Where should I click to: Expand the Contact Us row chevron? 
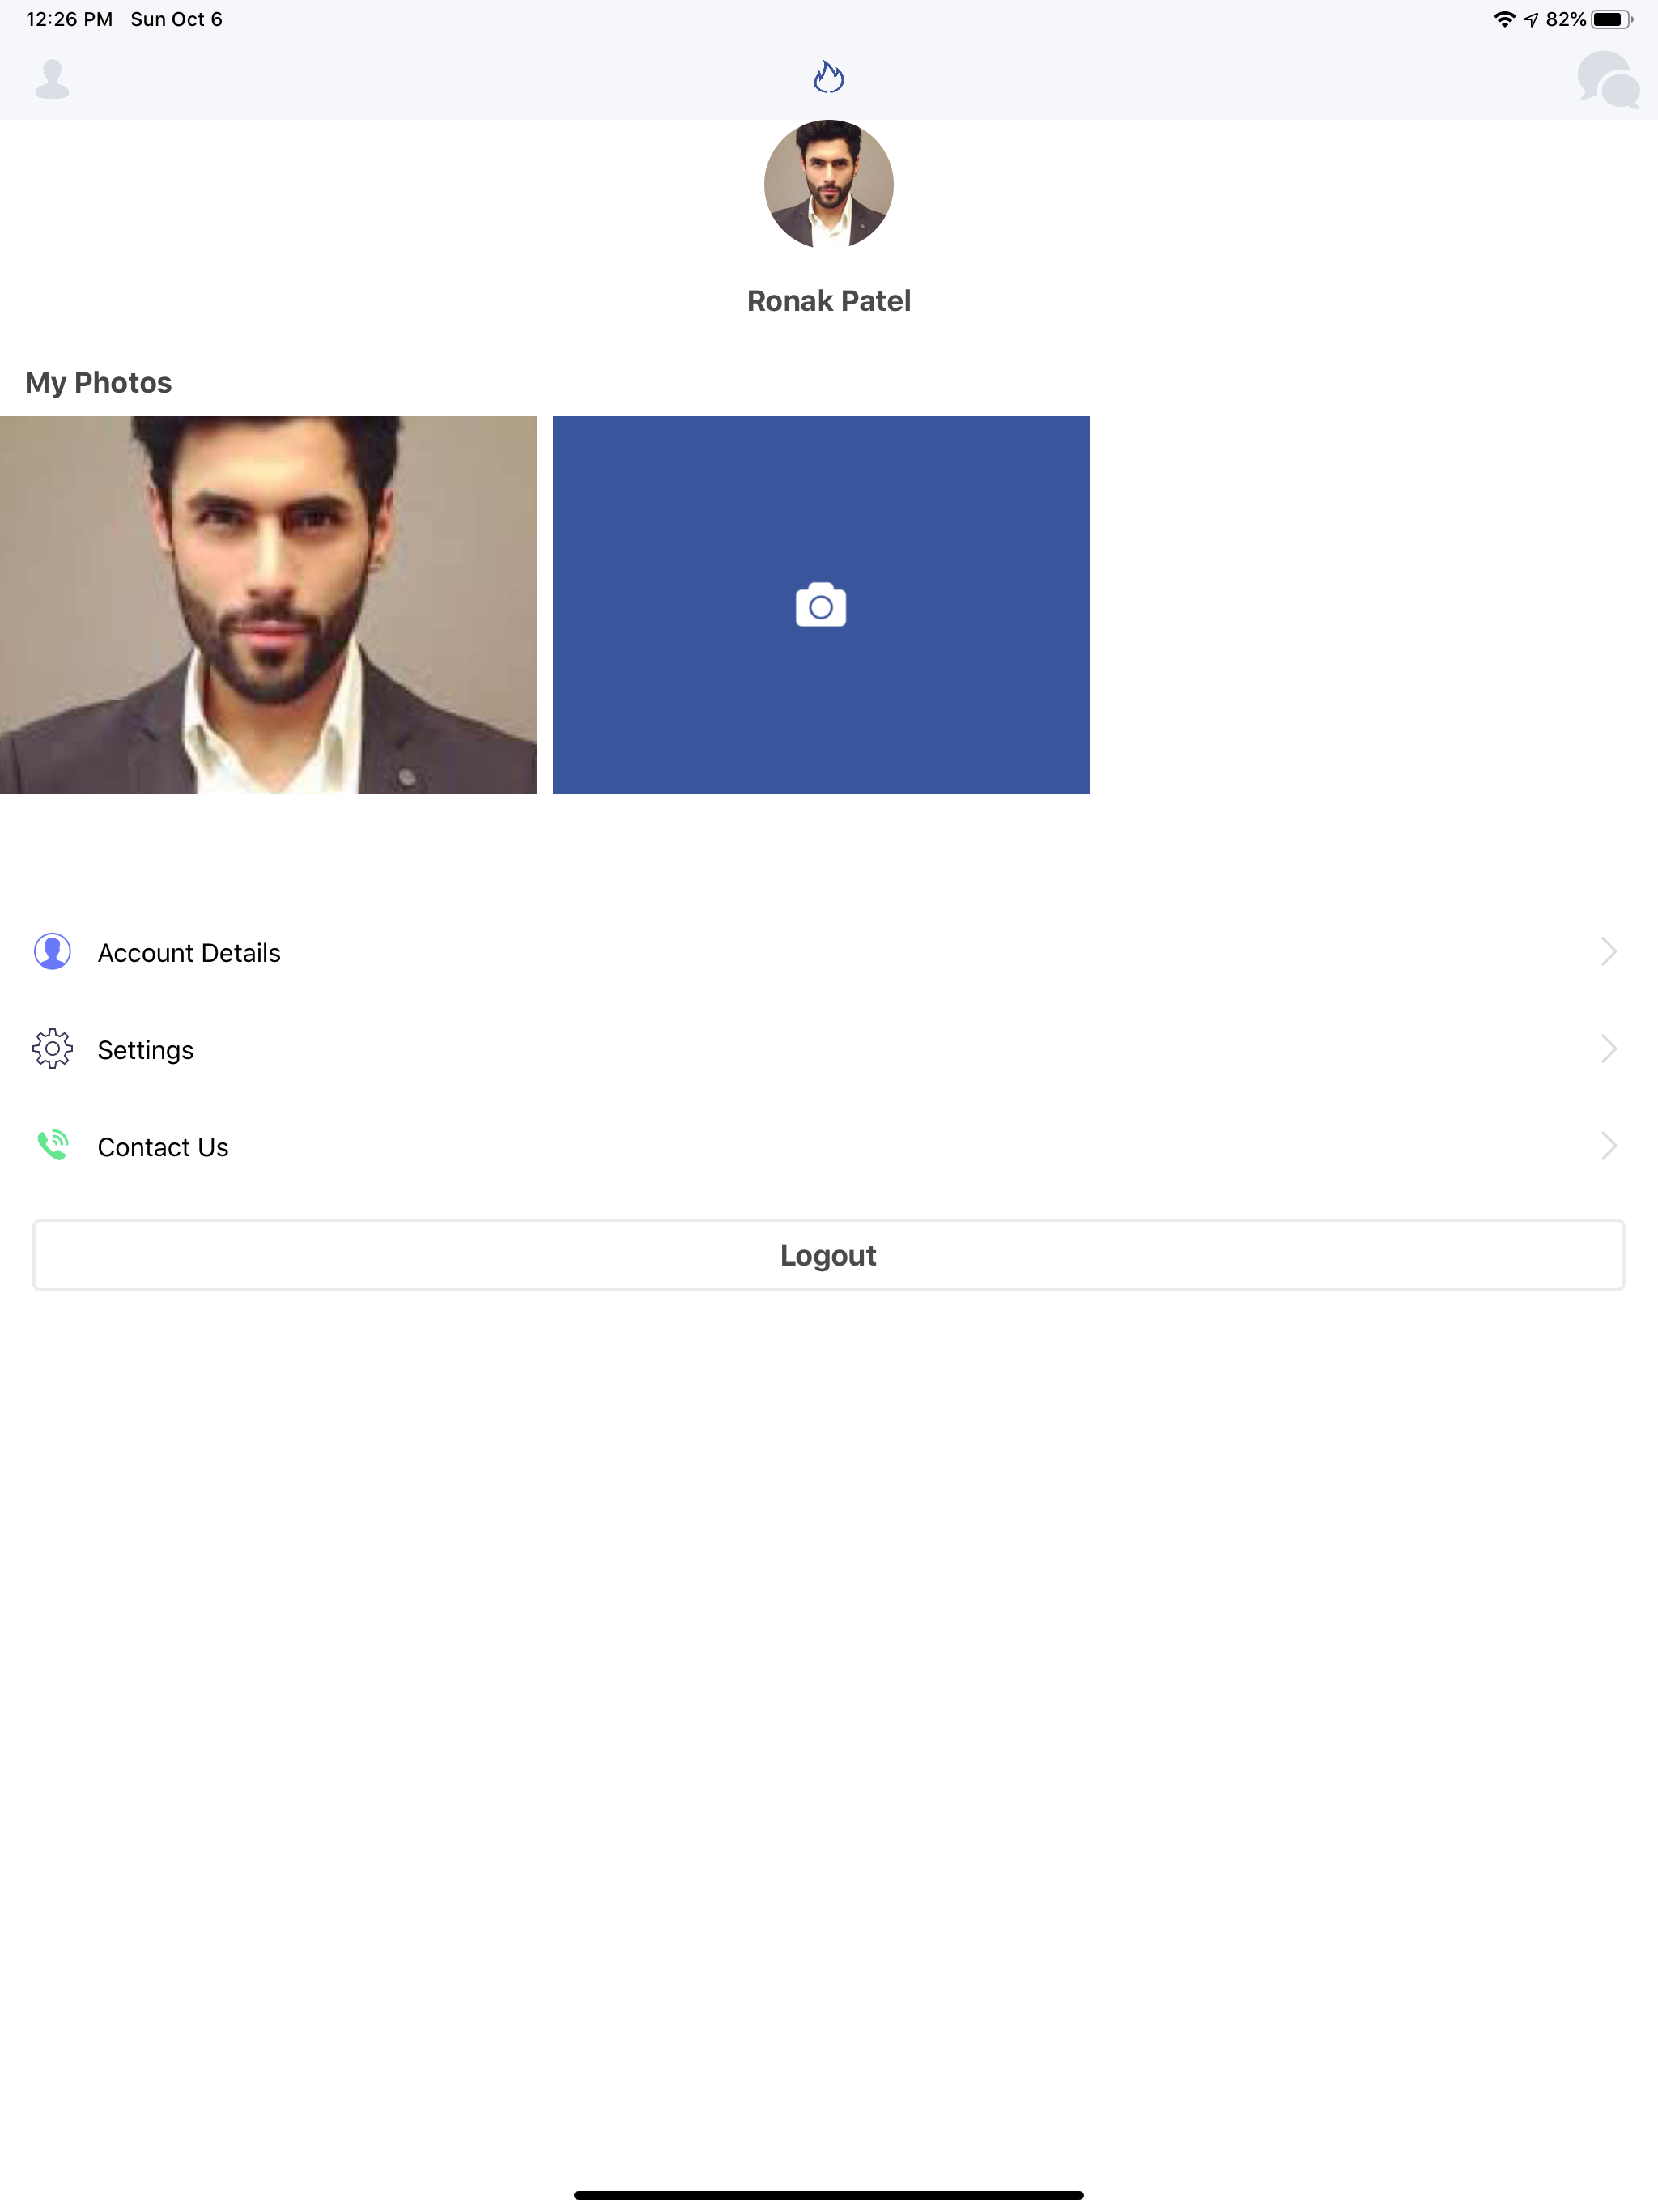1608,1145
